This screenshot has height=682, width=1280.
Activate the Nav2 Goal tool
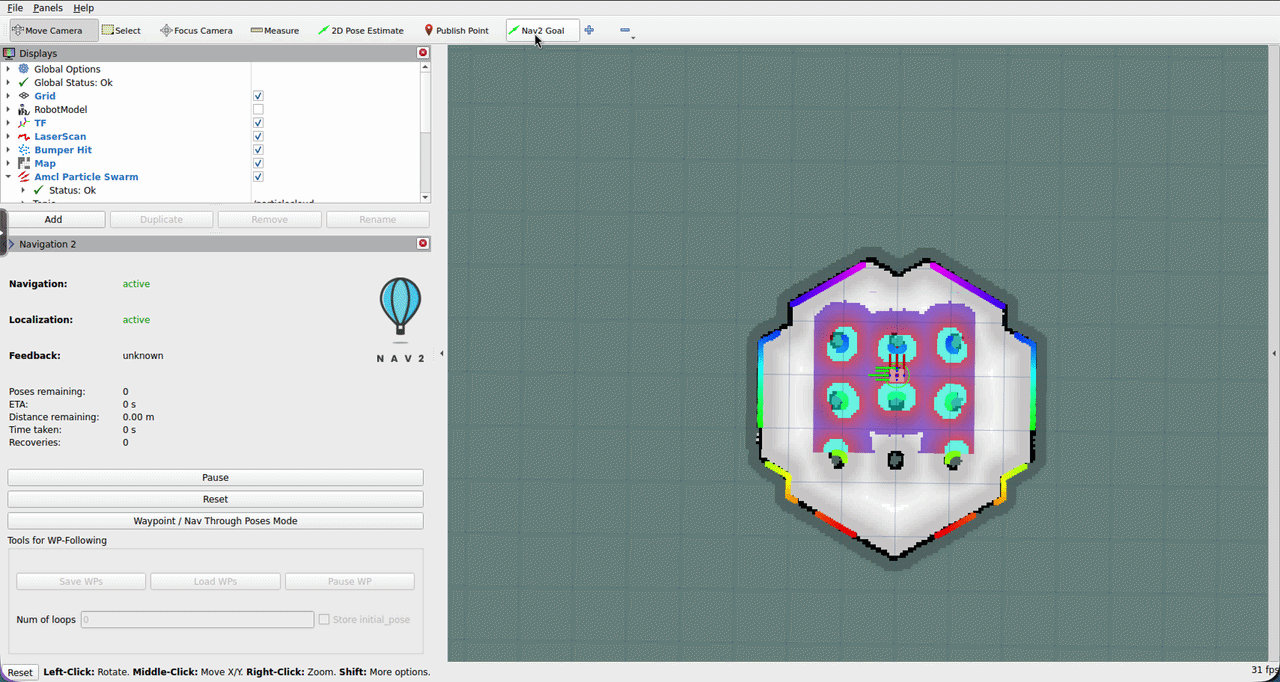click(542, 30)
